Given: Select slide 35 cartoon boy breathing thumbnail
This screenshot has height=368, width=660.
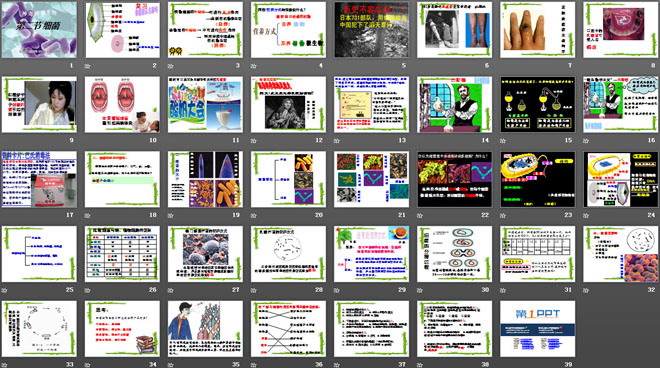Looking at the screenshot, I should [205, 329].
